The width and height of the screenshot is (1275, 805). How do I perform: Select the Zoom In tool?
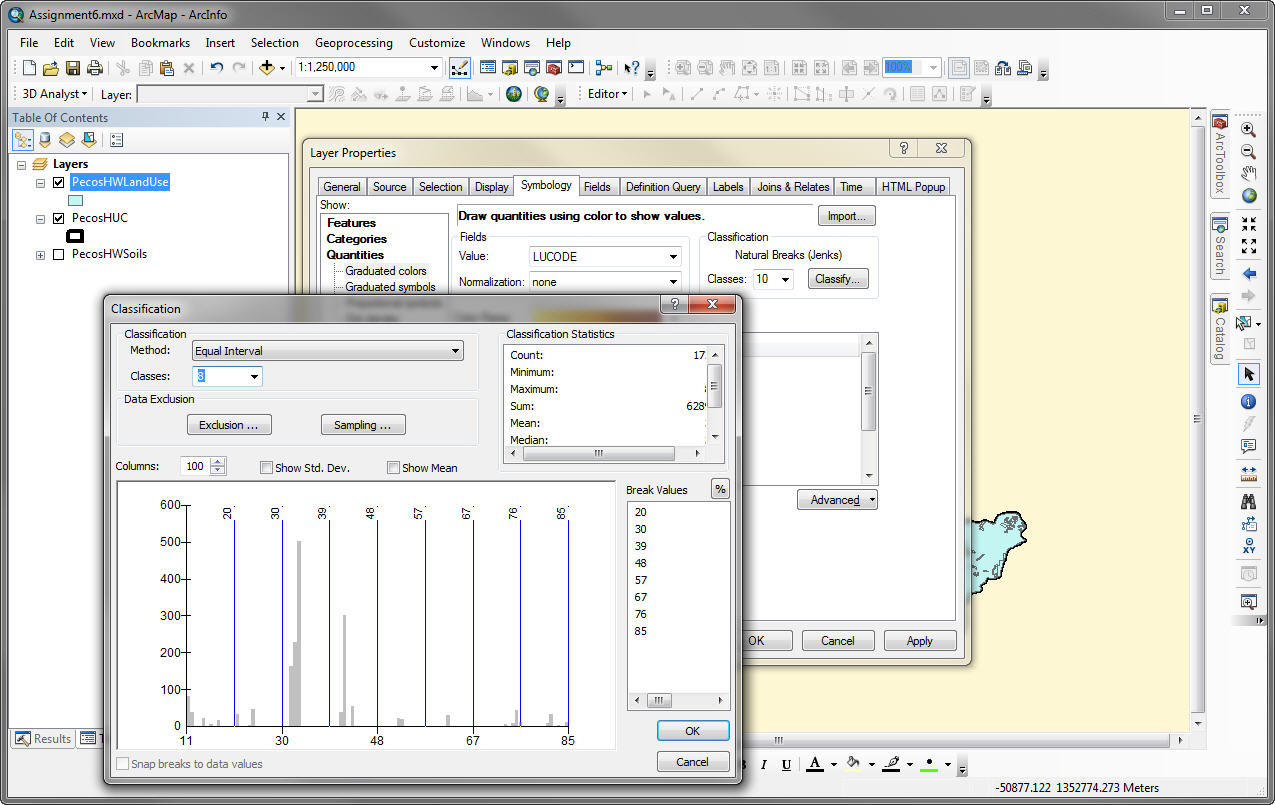click(1248, 129)
